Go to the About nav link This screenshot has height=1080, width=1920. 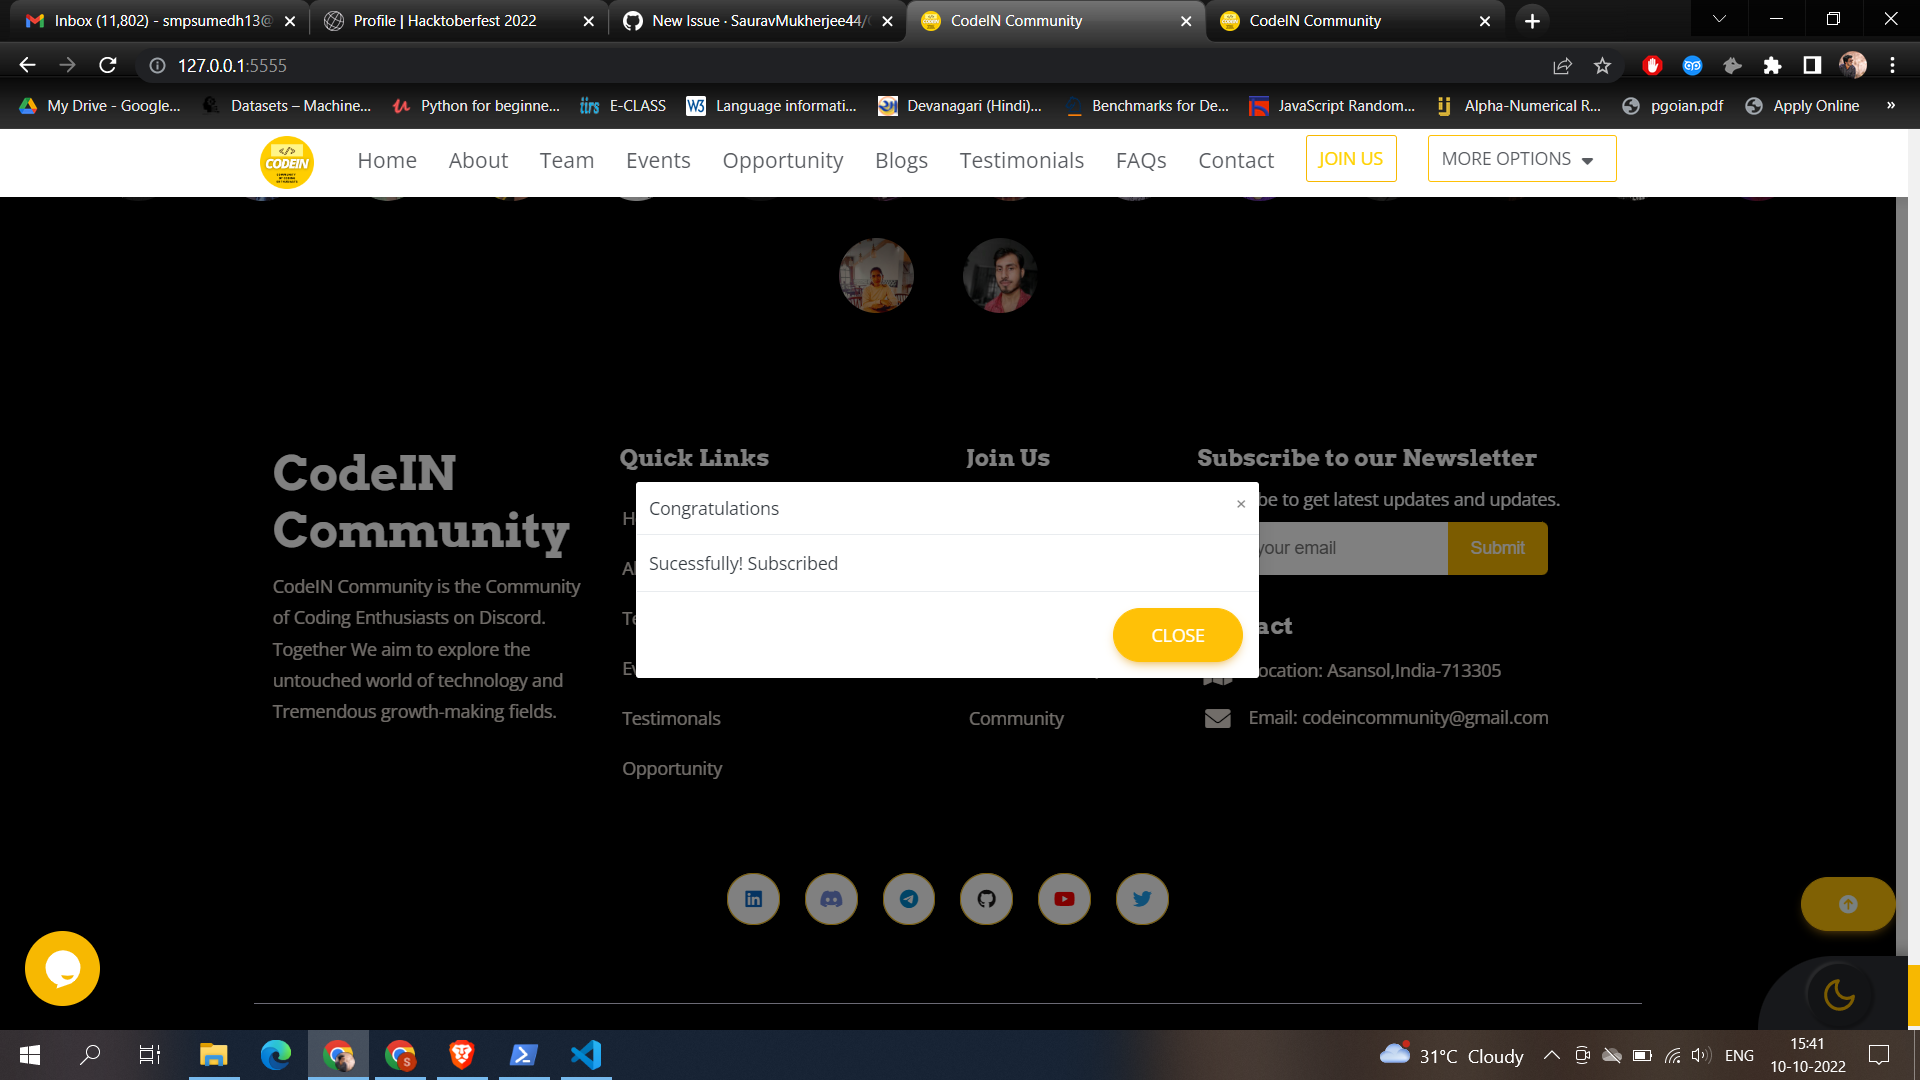tap(478, 160)
